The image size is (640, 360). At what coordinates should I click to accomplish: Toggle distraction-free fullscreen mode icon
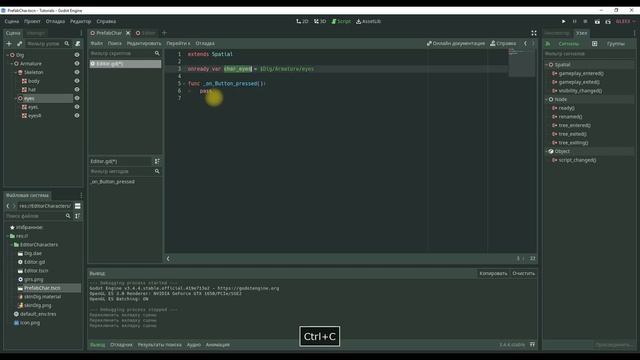tap(534, 33)
